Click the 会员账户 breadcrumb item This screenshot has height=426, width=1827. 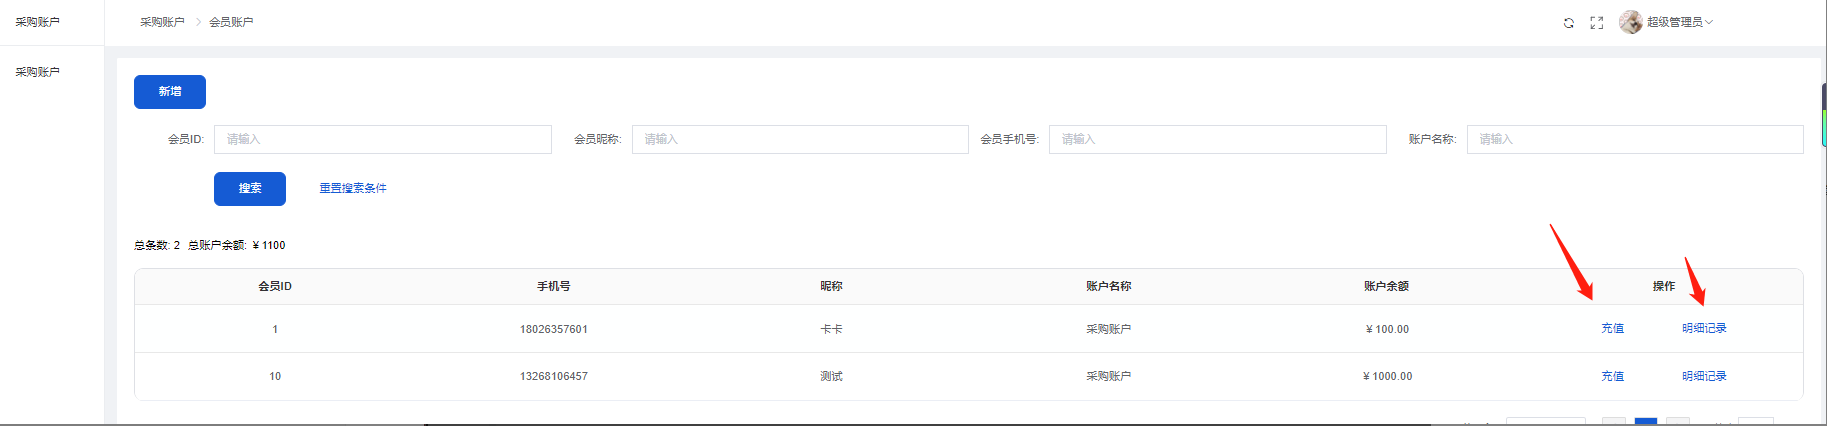(x=231, y=22)
